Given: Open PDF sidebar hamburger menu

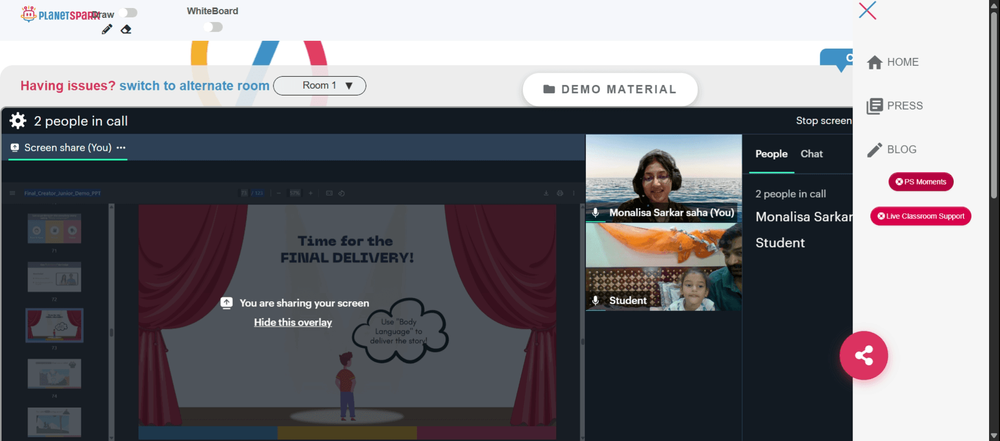Looking at the screenshot, I should pyautogui.click(x=12, y=193).
